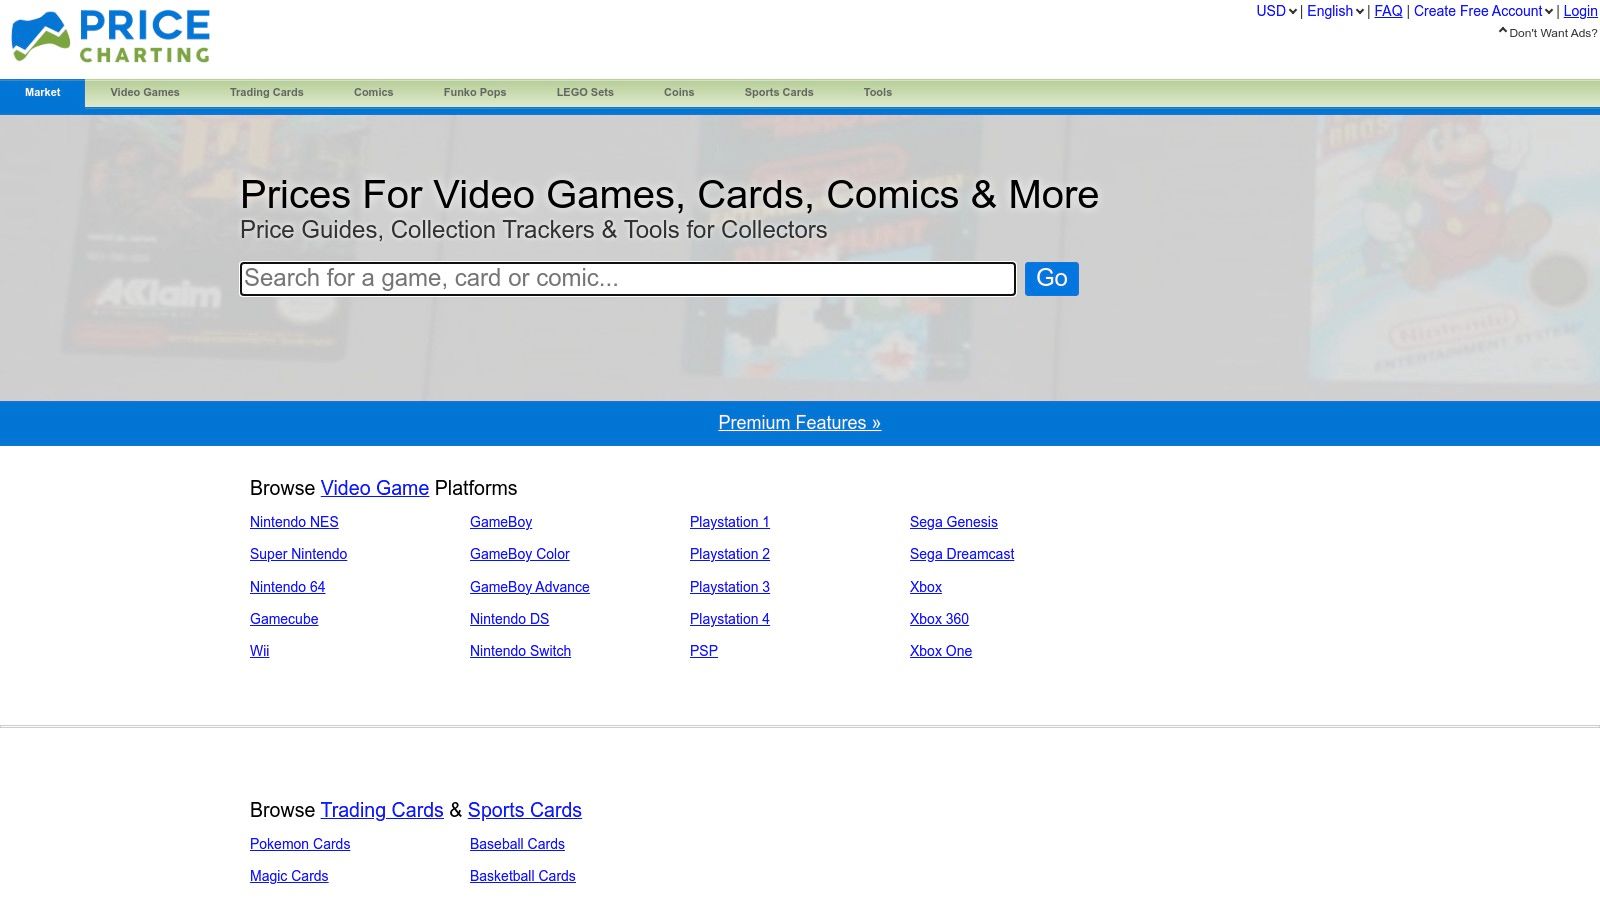Click the Login link

pos(1580,11)
